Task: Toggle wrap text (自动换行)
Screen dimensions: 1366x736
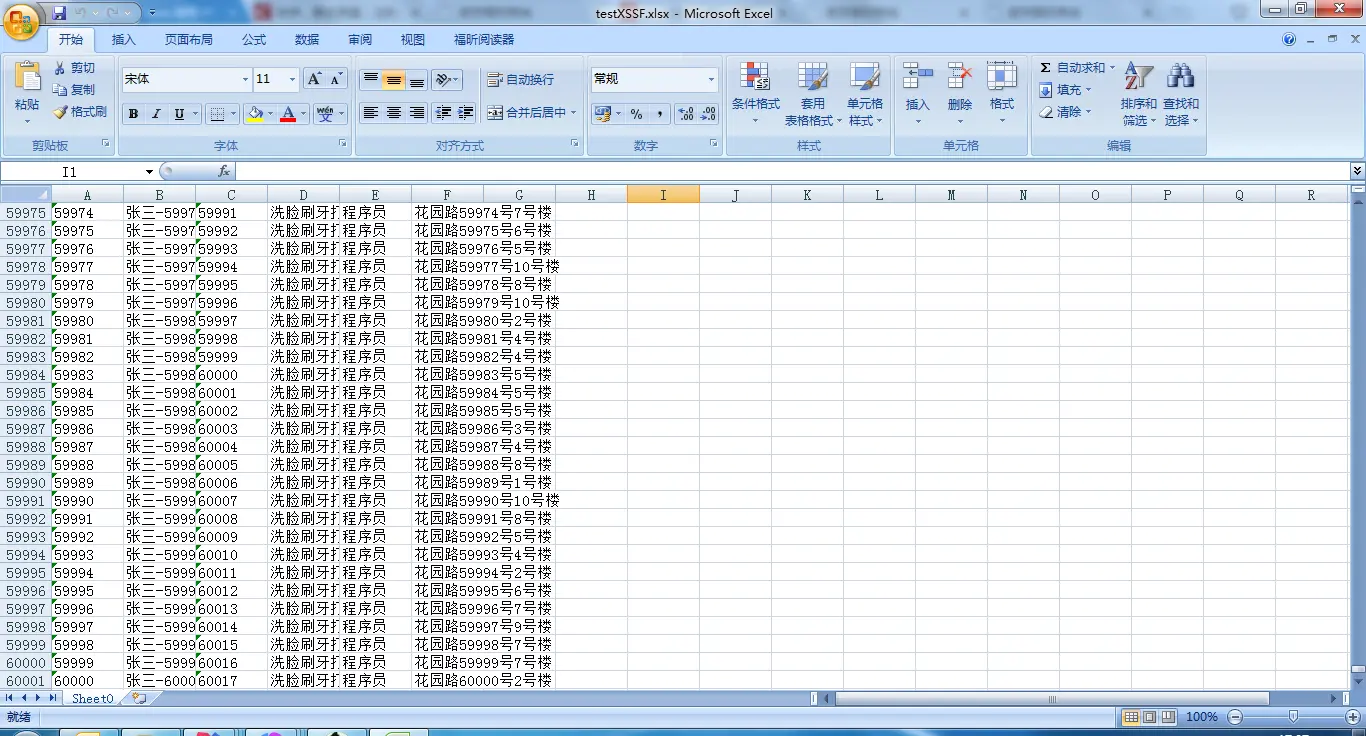Action: 520,80
